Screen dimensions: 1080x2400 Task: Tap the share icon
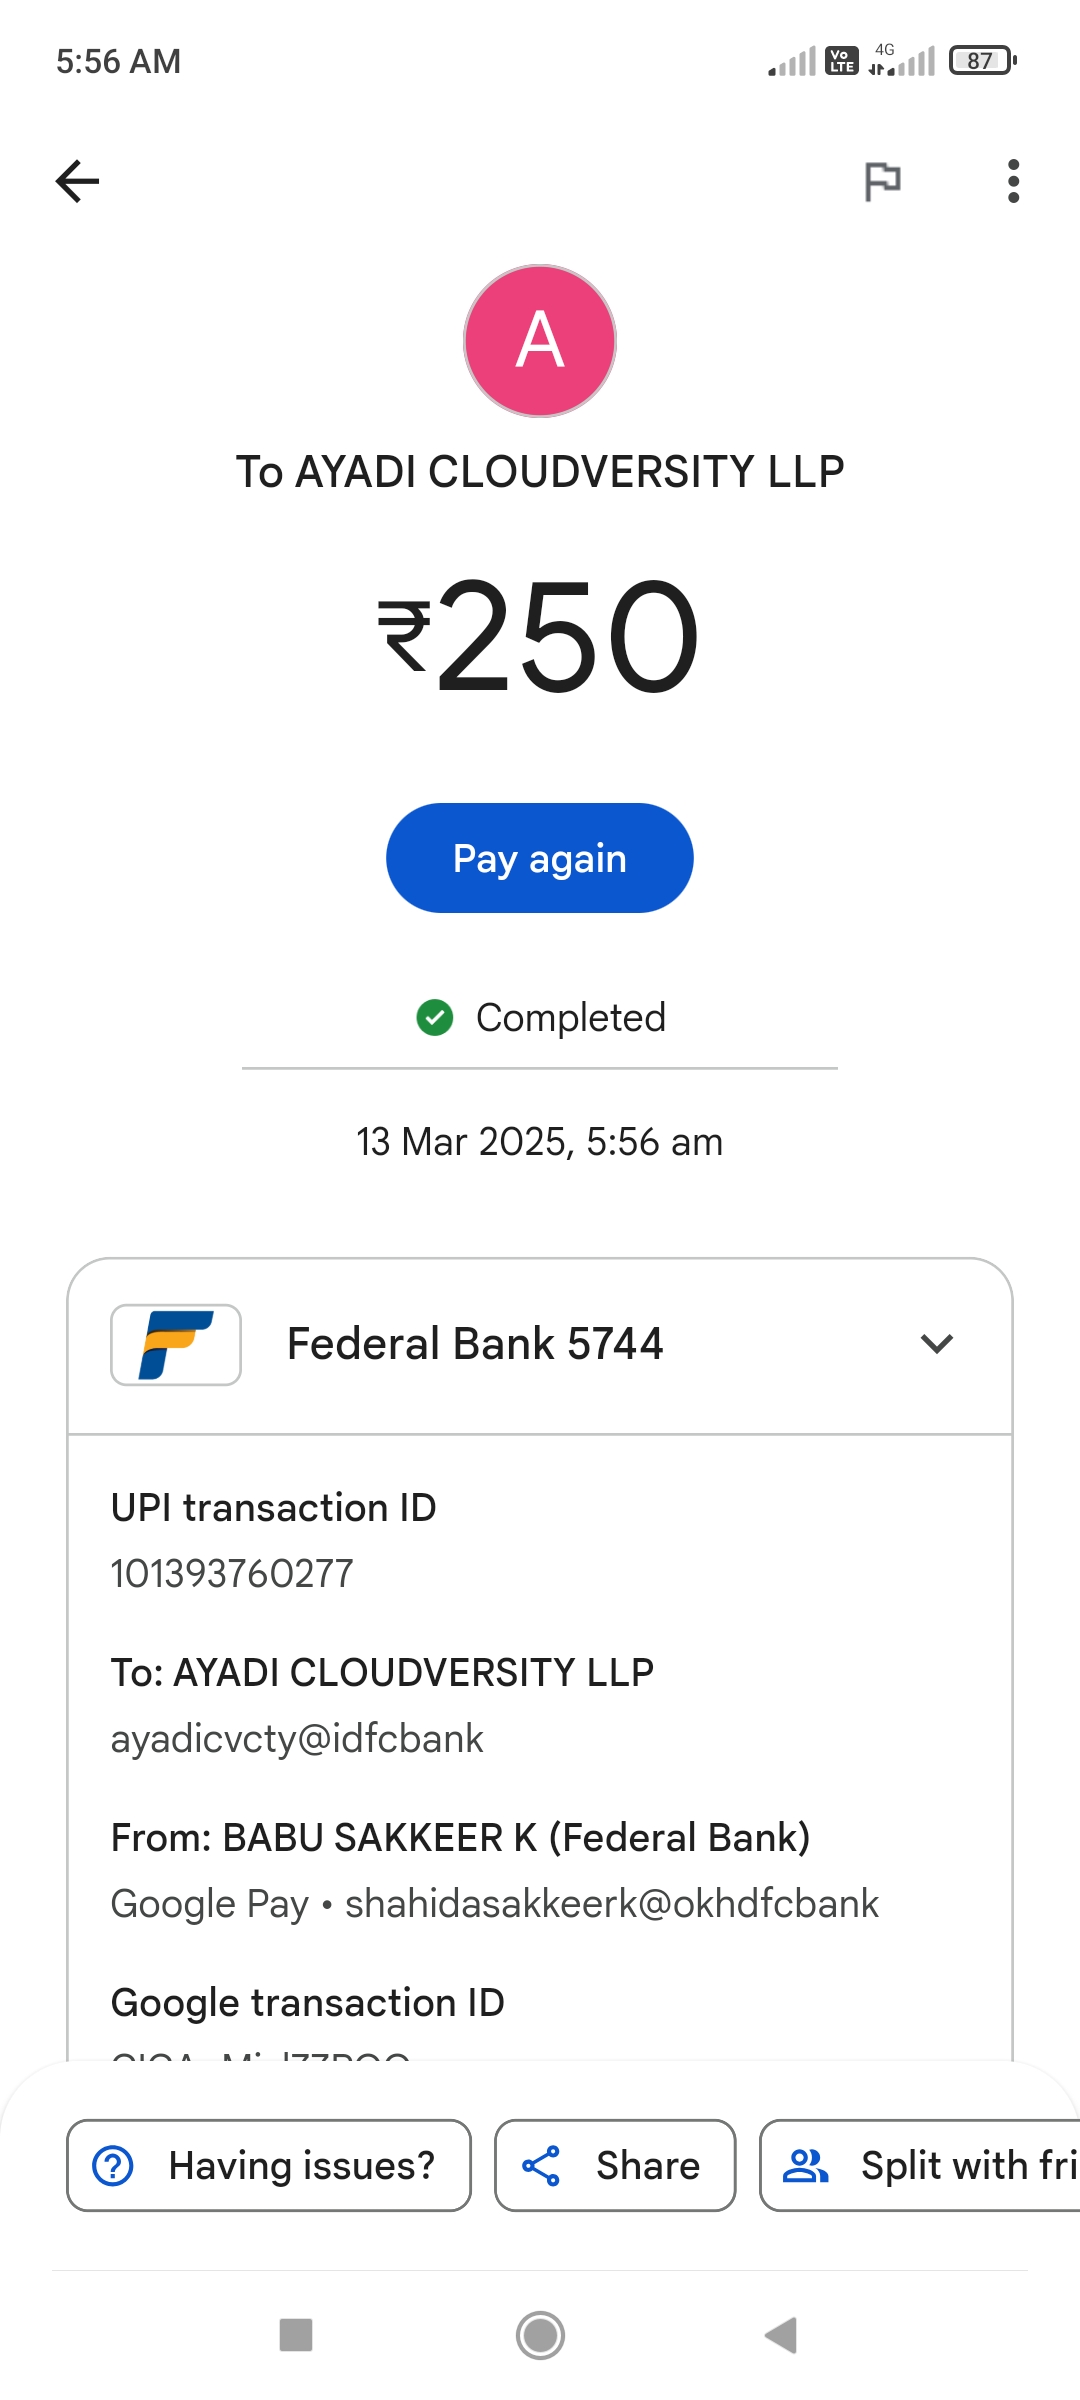pyautogui.click(x=541, y=2166)
